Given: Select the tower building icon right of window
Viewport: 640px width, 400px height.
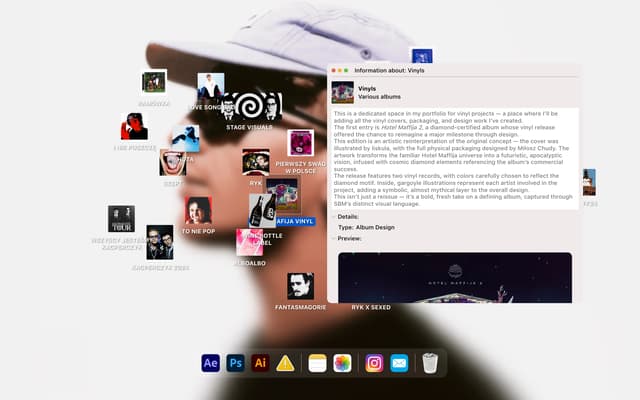Looking at the screenshot, I should pyautogui.click(x=589, y=182).
